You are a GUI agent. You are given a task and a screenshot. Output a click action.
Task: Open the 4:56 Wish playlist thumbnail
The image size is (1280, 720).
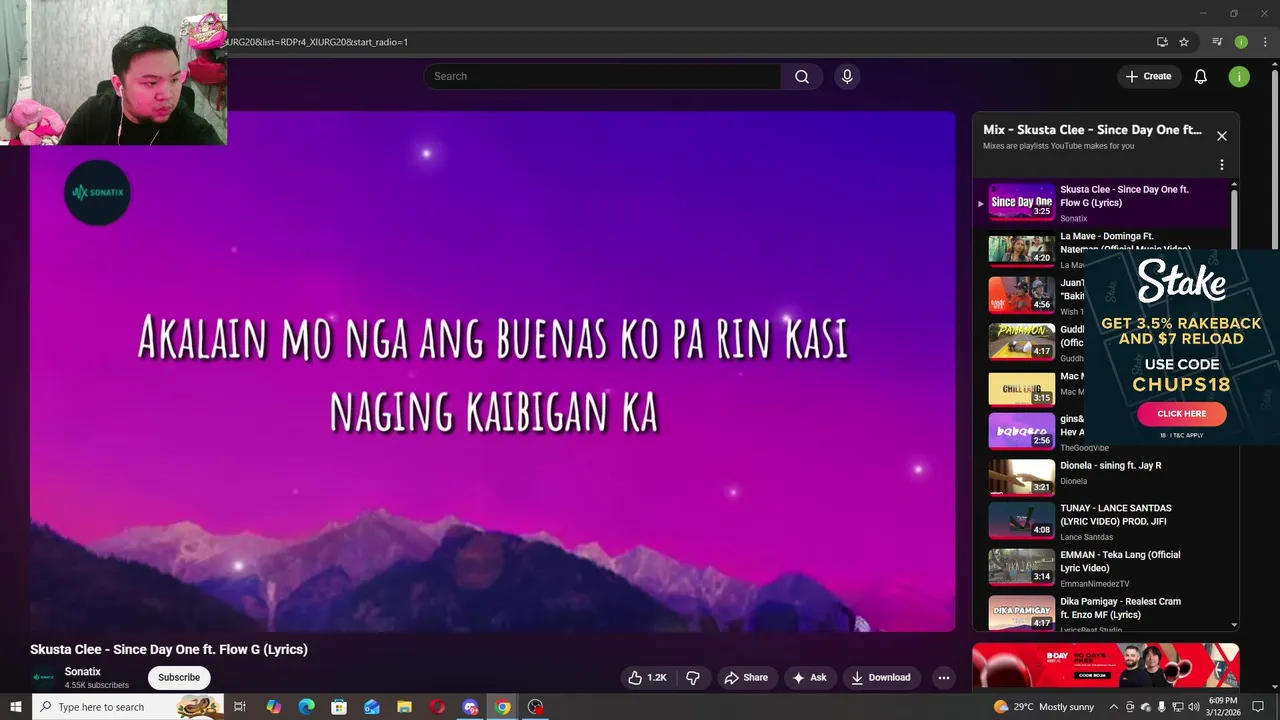(x=1021, y=296)
